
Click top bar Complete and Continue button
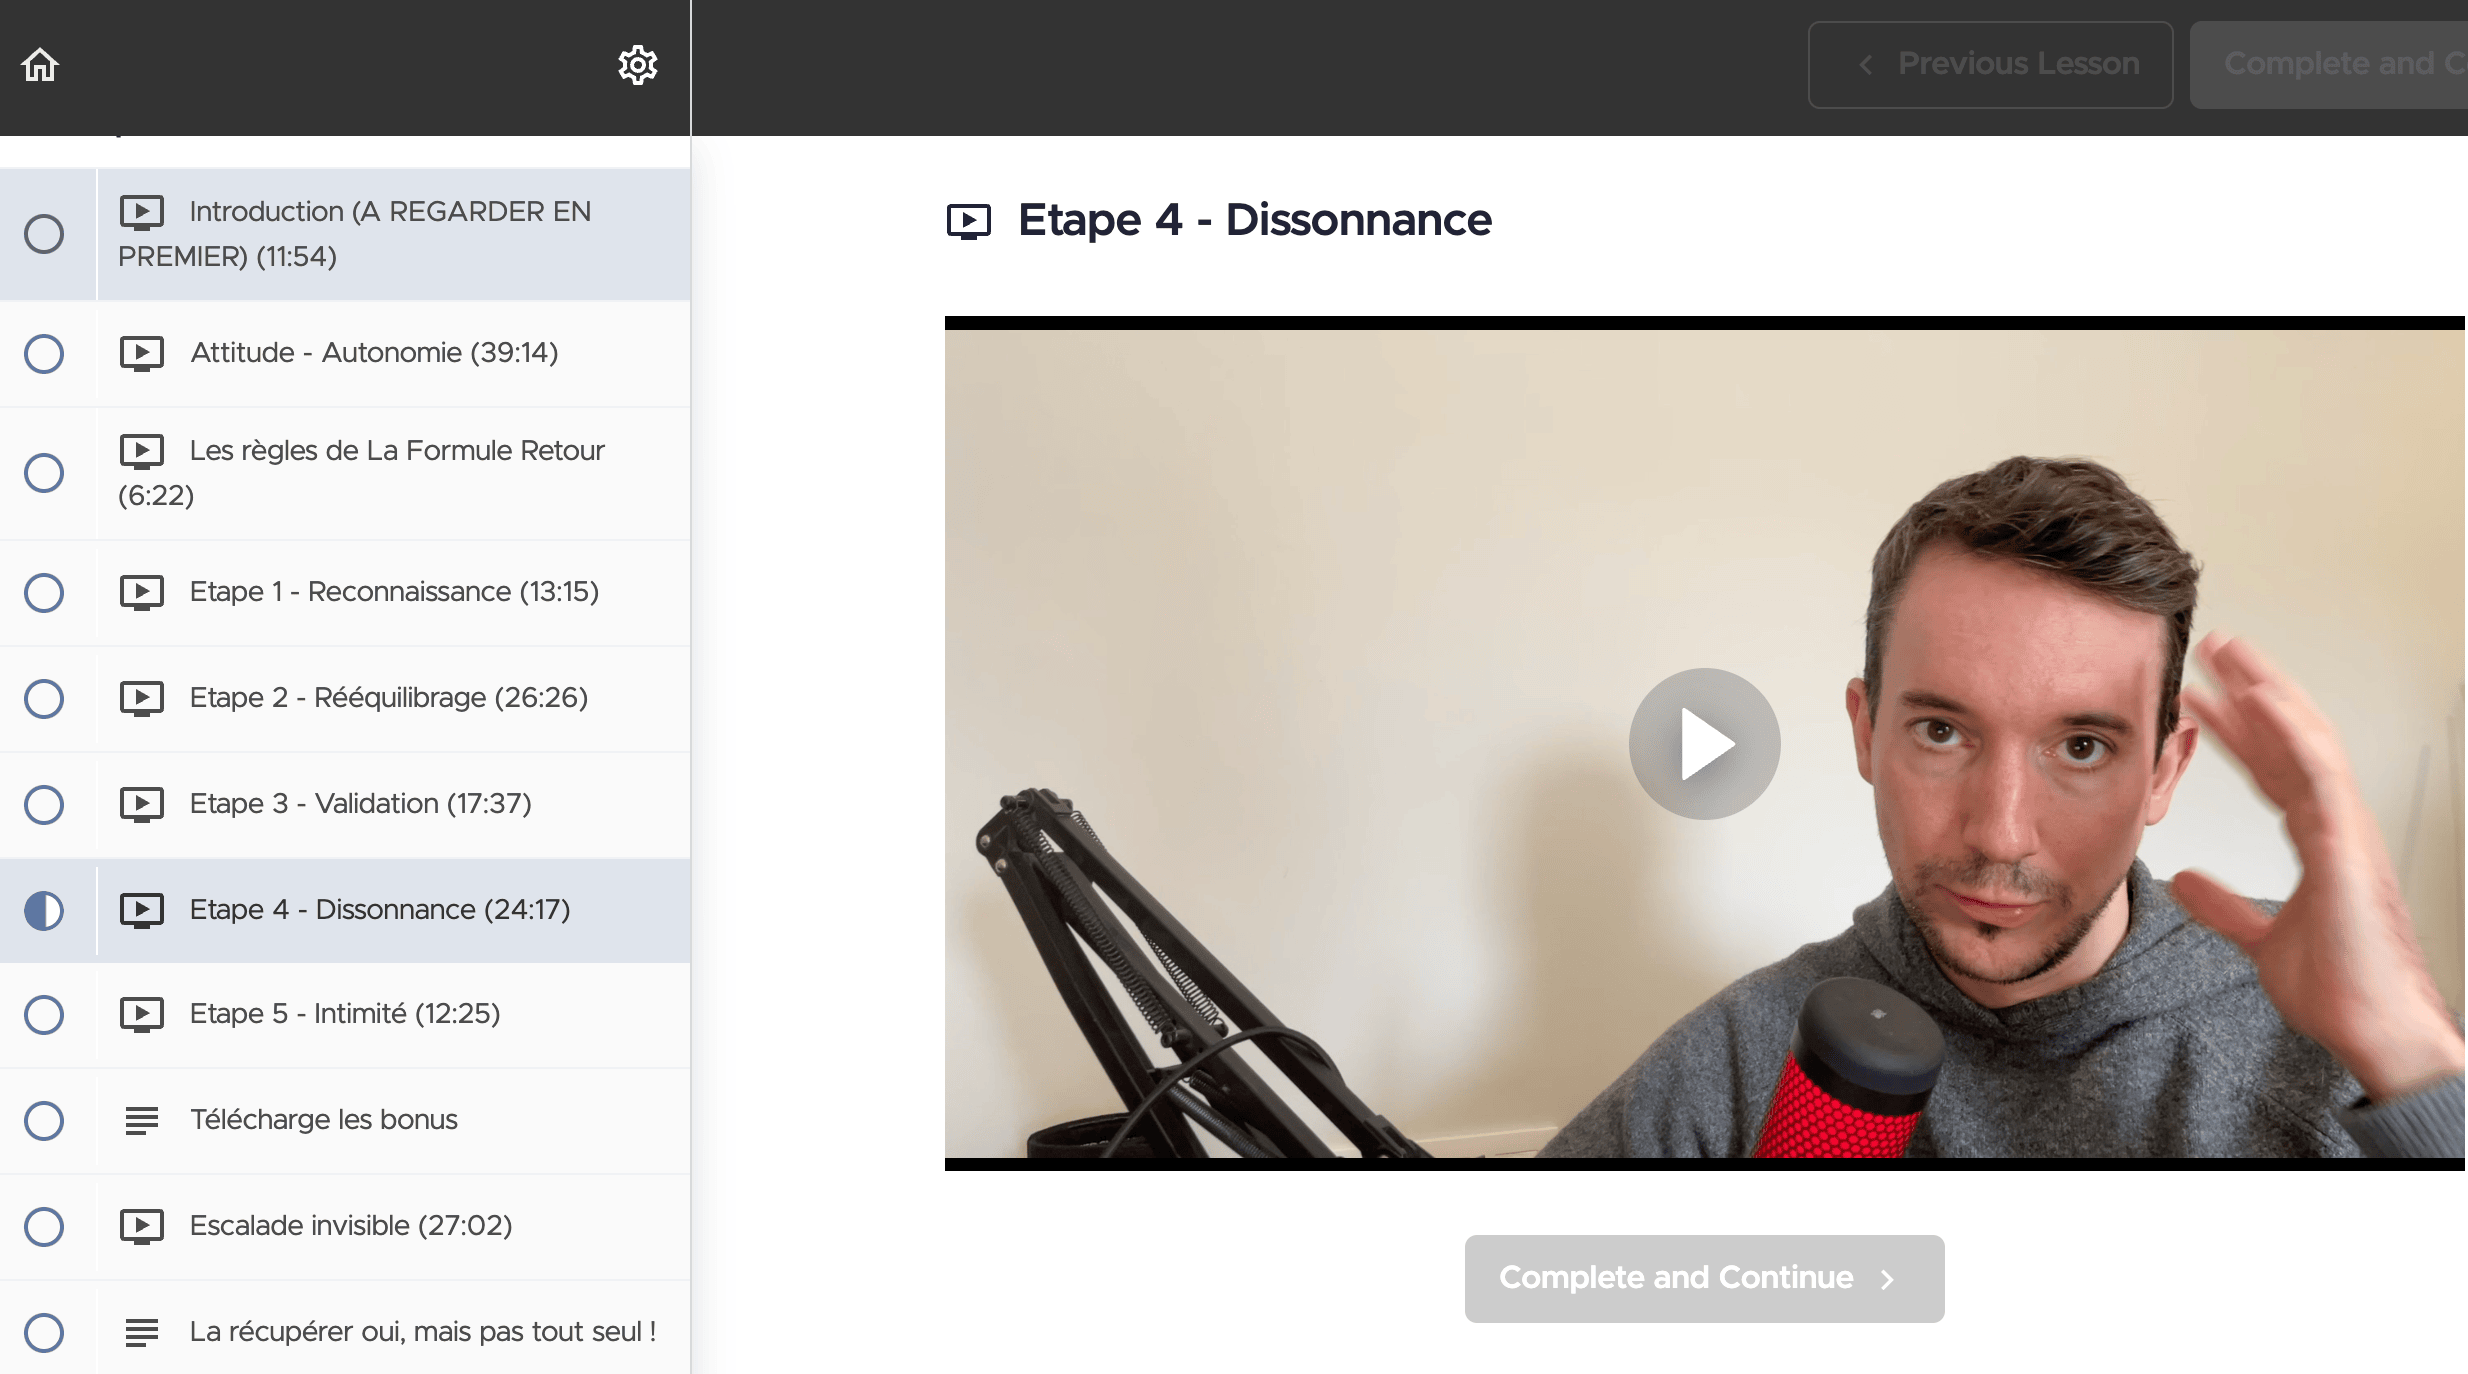pyautogui.click(x=2329, y=65)
